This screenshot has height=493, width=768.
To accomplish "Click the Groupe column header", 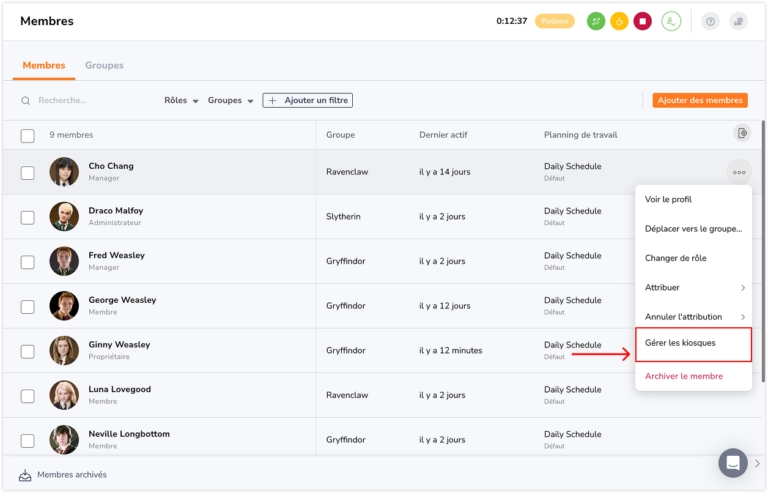I will coord(340,135).
